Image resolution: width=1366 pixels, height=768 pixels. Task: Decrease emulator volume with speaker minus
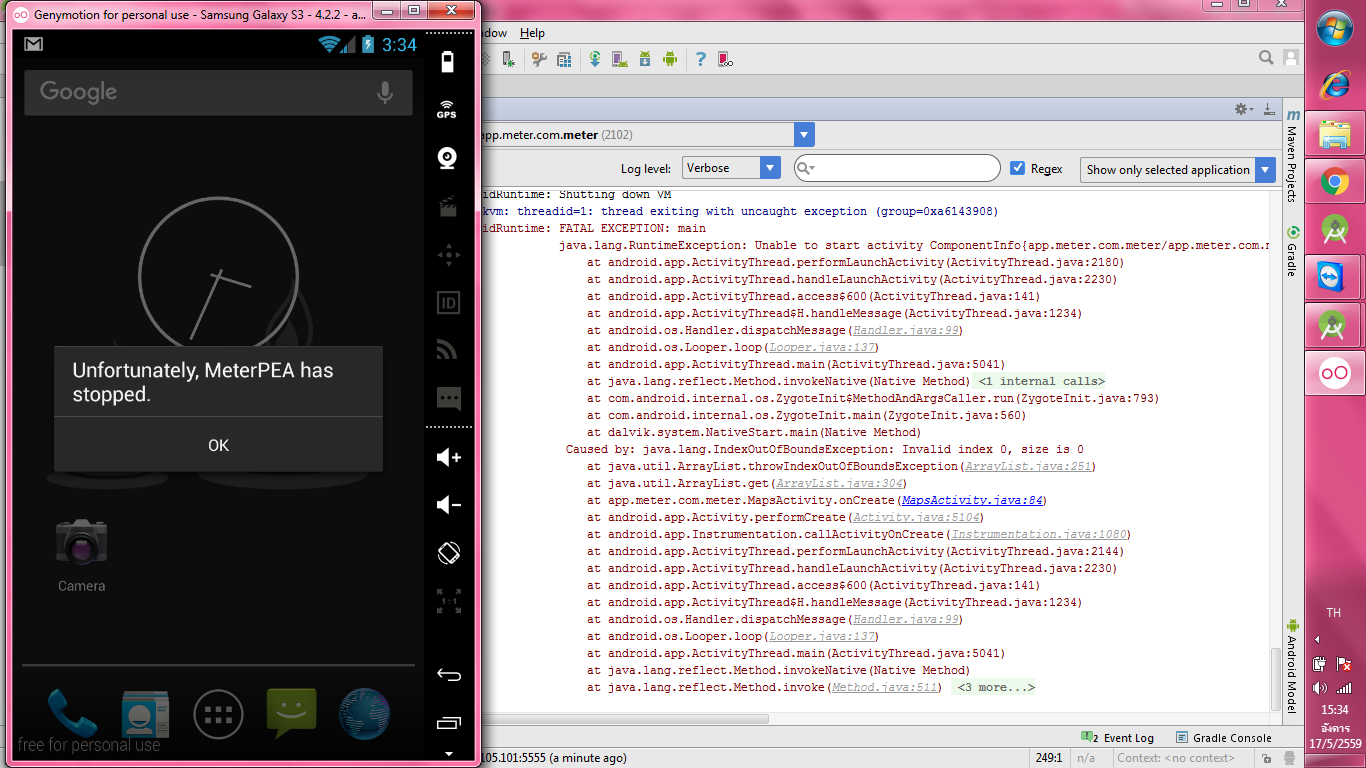448,505
